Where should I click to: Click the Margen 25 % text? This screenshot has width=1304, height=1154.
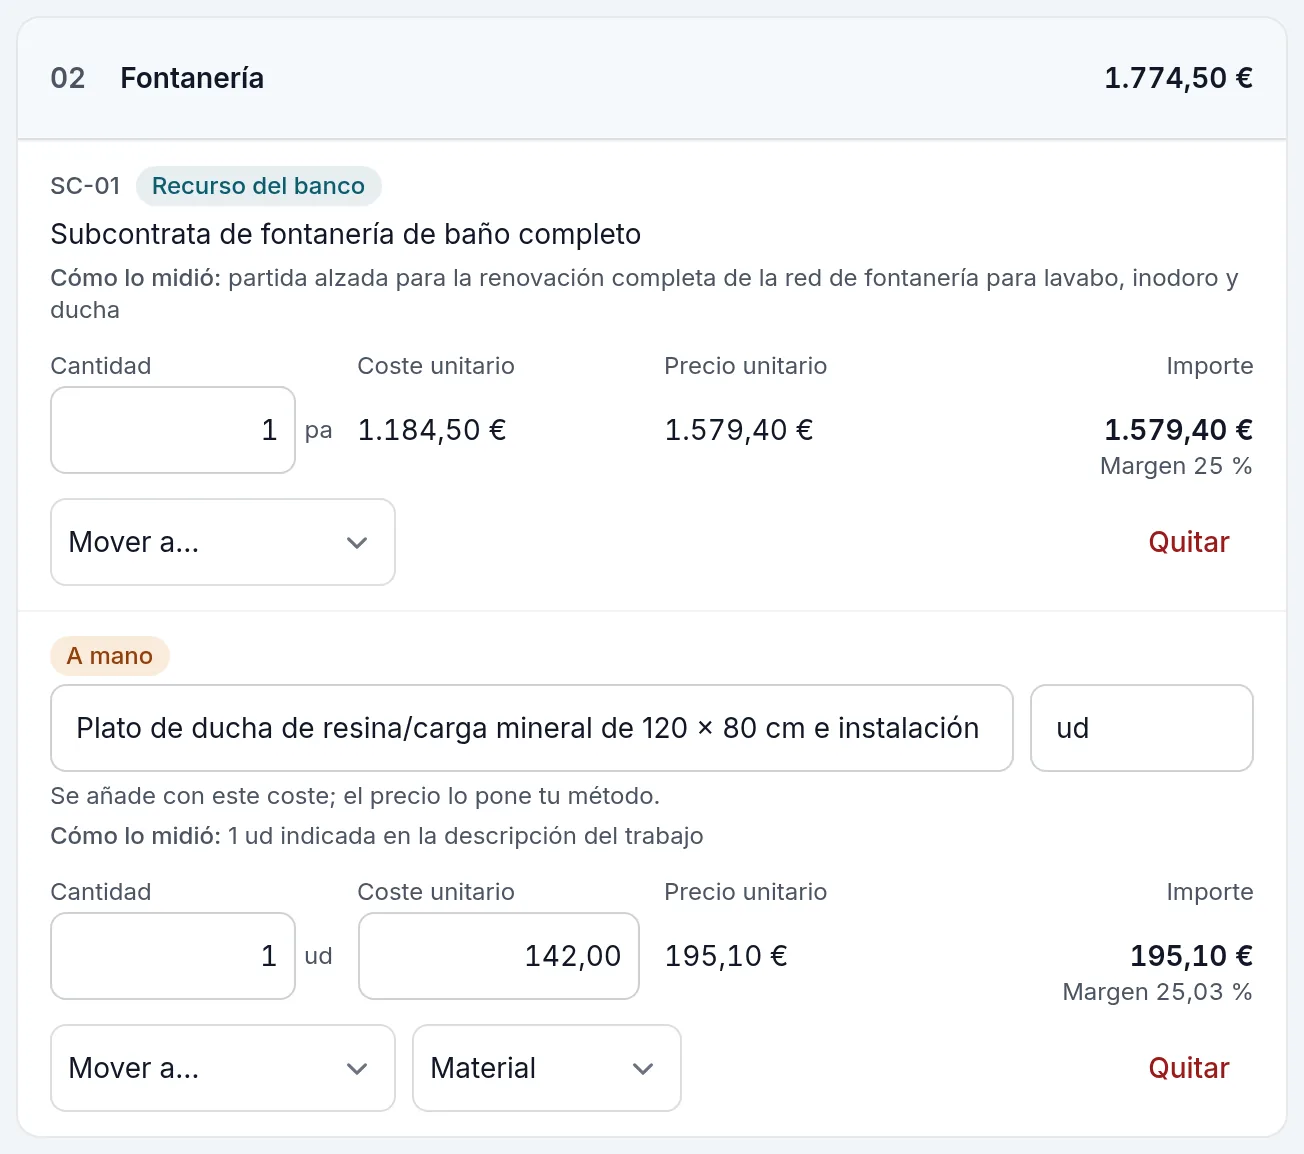click(x=1176, y=466)
